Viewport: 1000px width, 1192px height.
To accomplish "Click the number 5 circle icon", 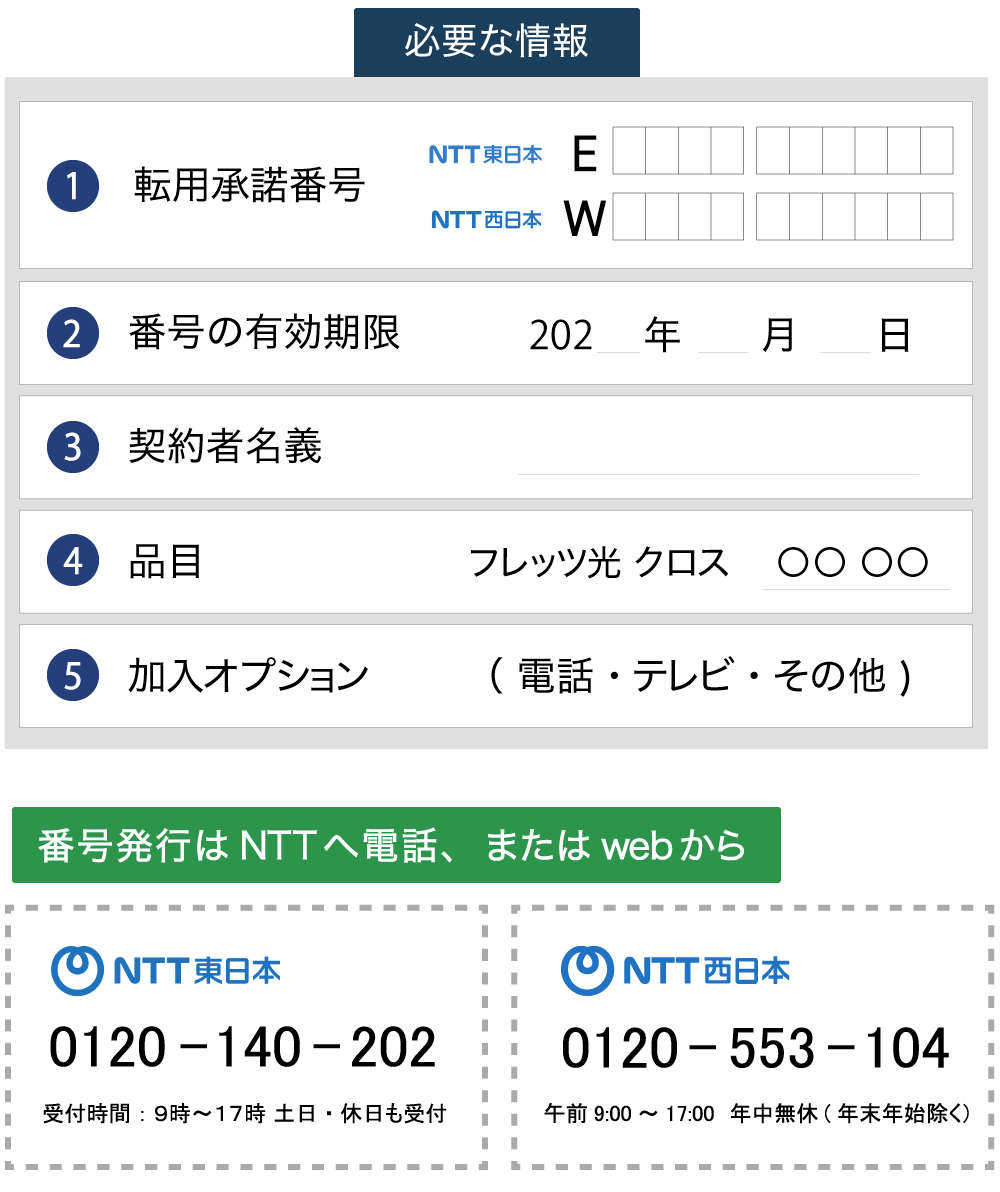I will coord(73,676).
